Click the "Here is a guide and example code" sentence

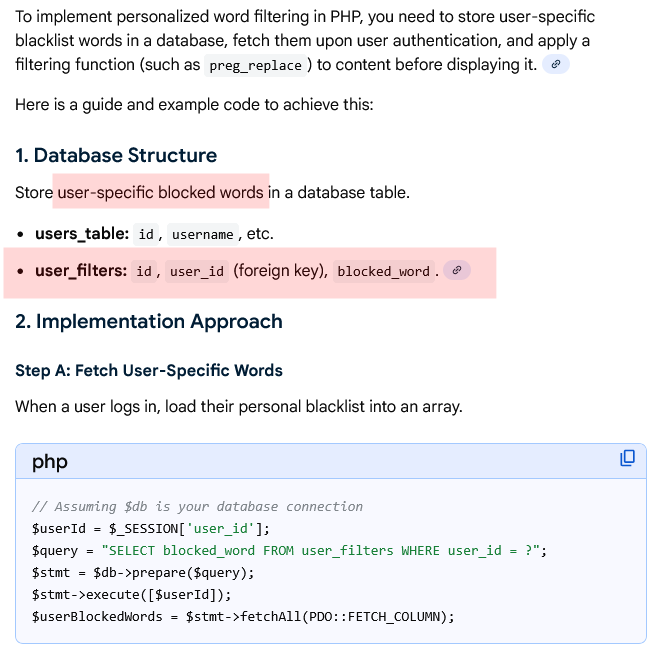(194, 104)
